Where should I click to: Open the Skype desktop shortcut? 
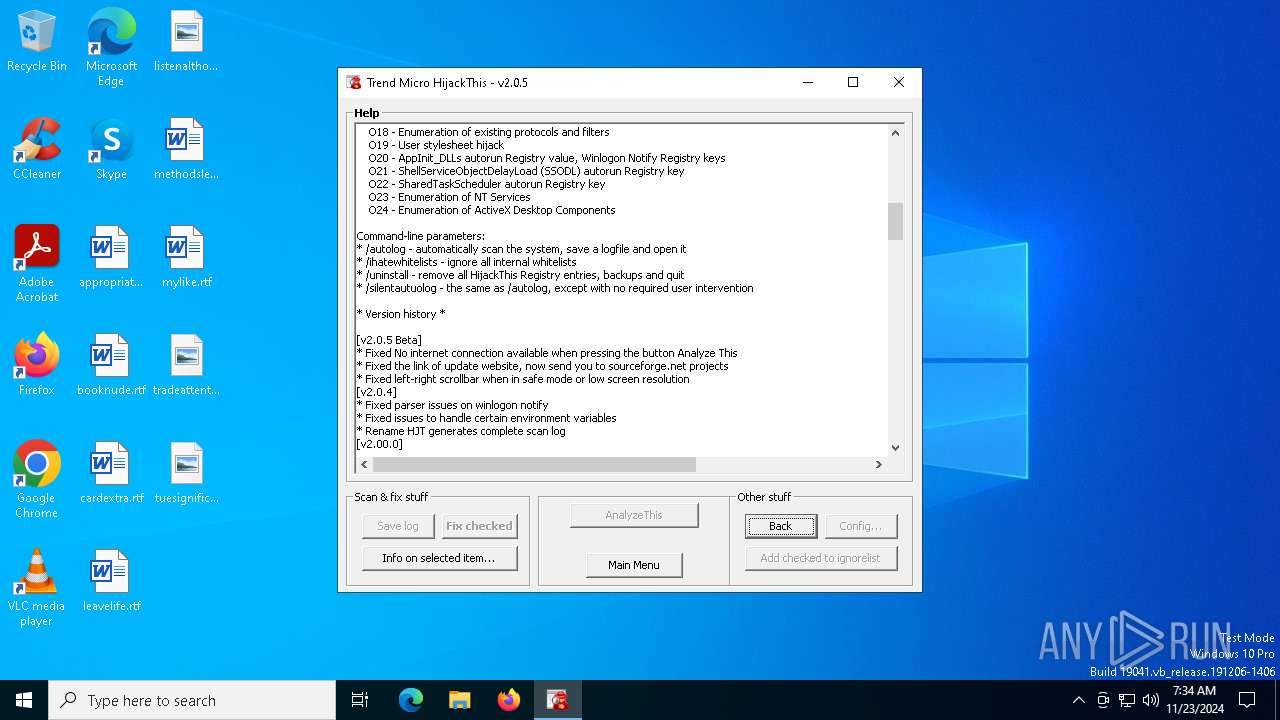click(x=111, y=150)
